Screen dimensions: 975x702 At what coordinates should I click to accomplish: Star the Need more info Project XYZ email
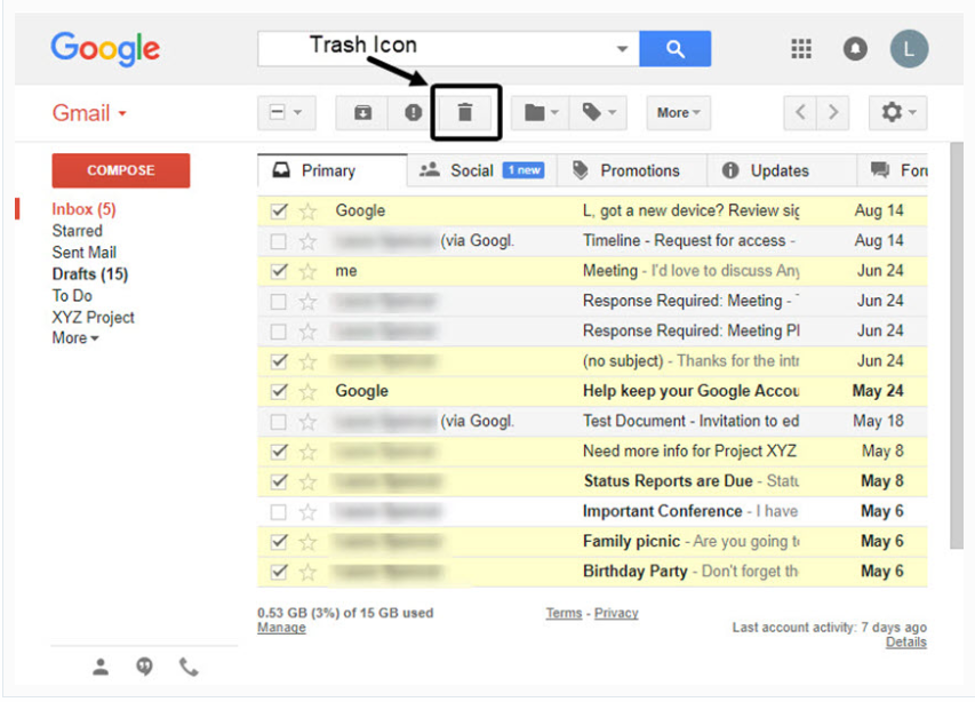[x=308, y=452]
